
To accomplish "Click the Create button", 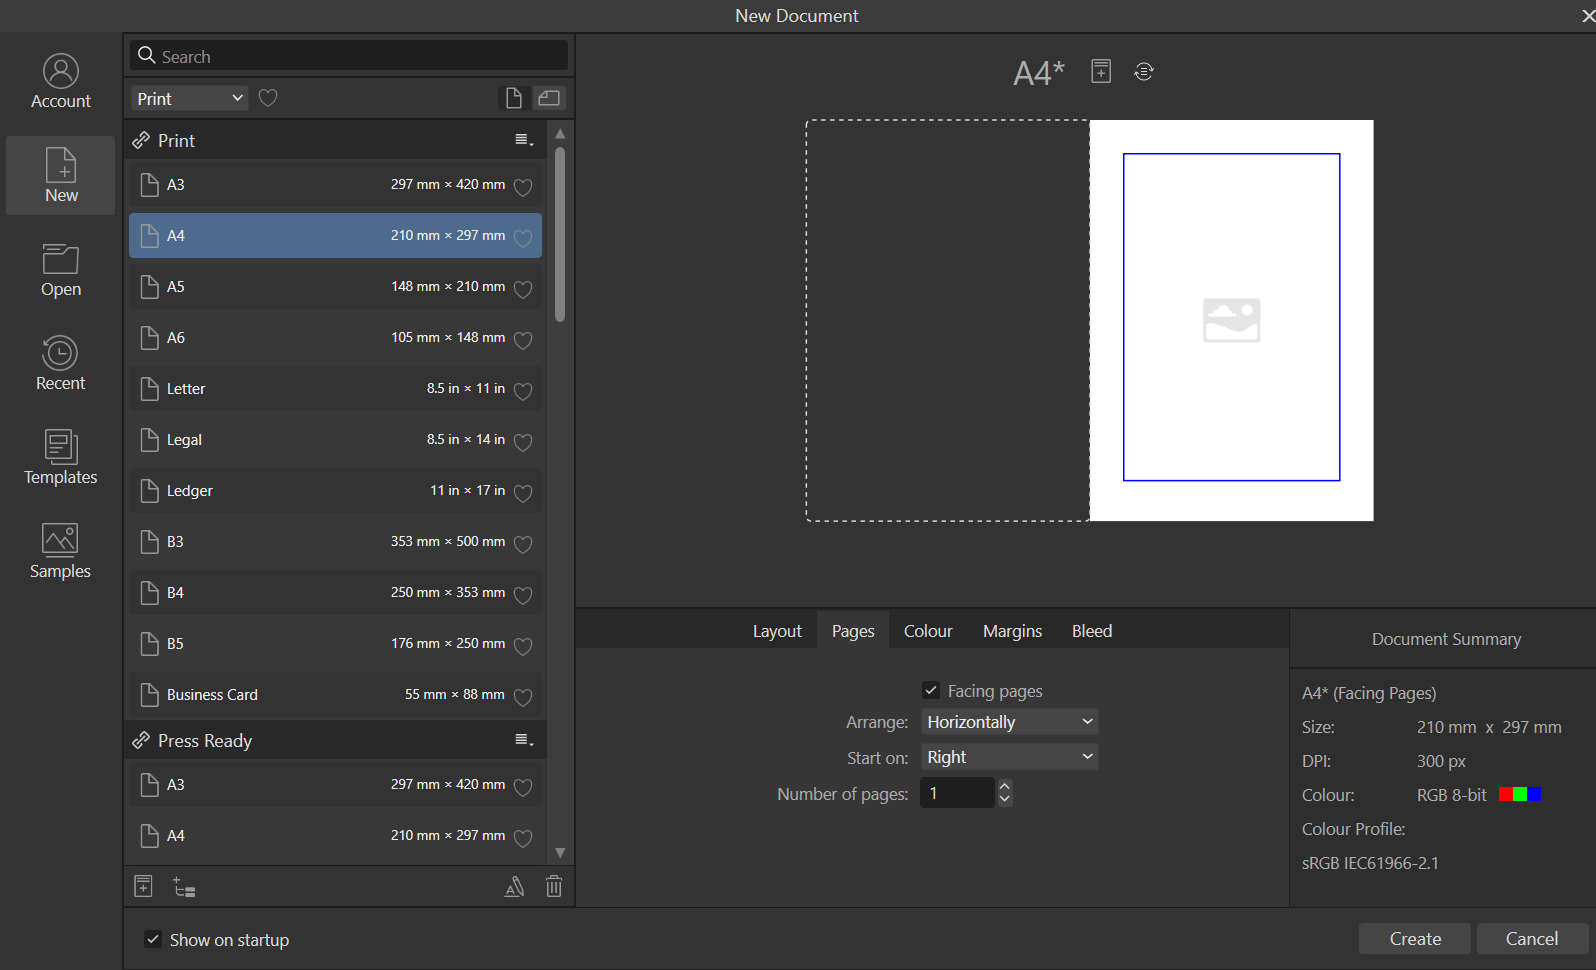I will pyautogui.click(x=1415, y=939).
